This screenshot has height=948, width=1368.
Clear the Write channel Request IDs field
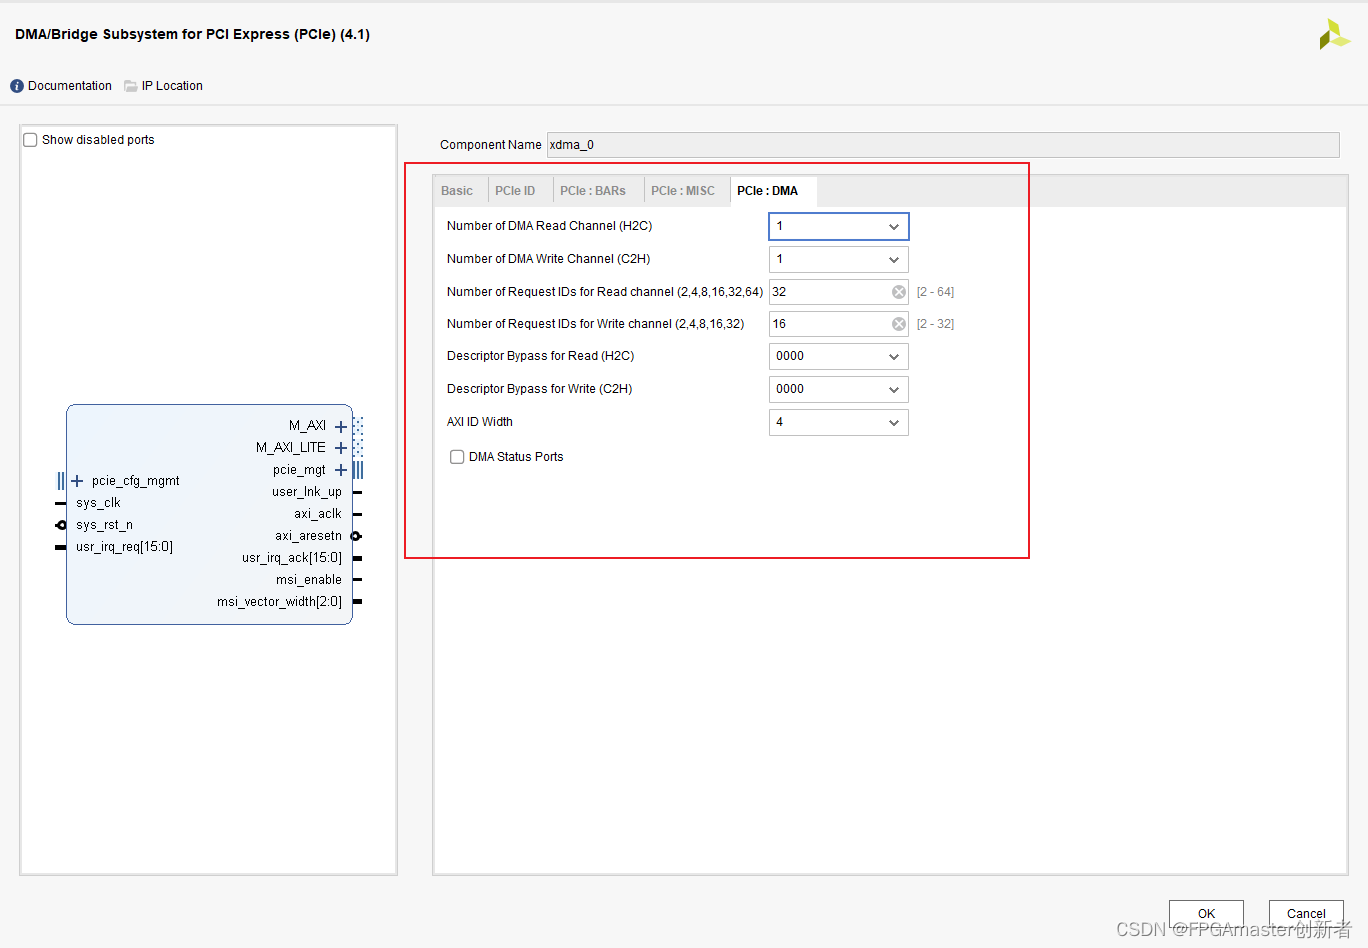click(x=899, y=324)
